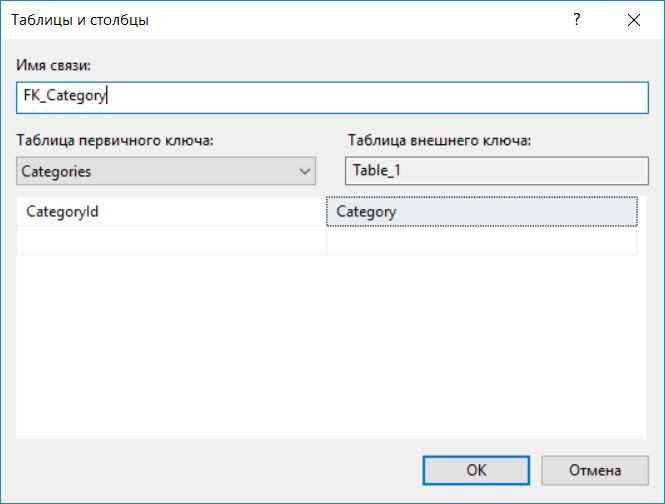This screenshot has width=665, height=504.
Task: Open help with the question mark icon
Action: tap(576, 20)
